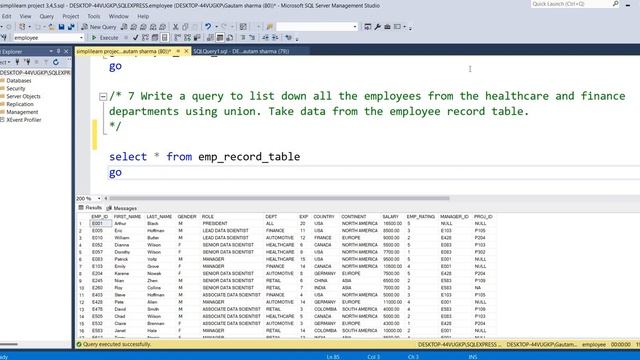The width and height of the screenshot is (640, 360).
Task: Open Object Explorer window position dropdown
Action: [51, 51]
